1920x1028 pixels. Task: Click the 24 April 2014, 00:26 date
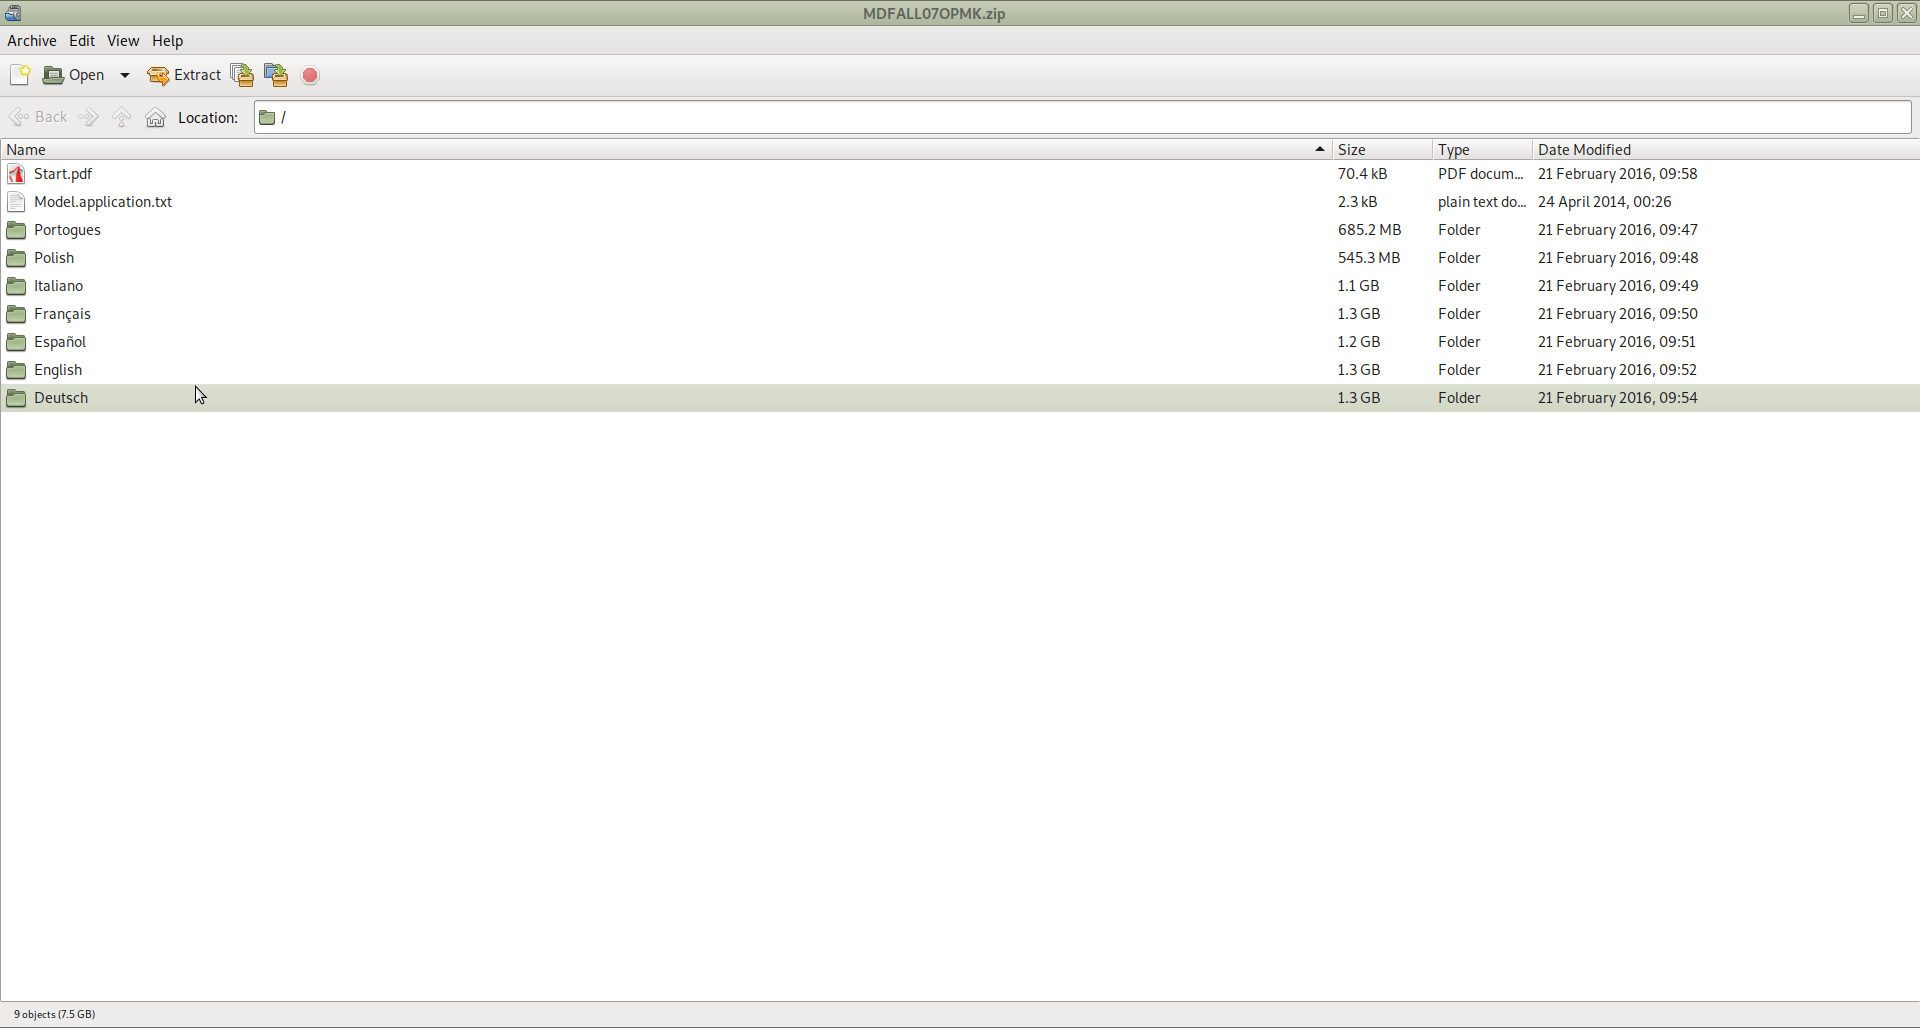tap(1605, 202)
